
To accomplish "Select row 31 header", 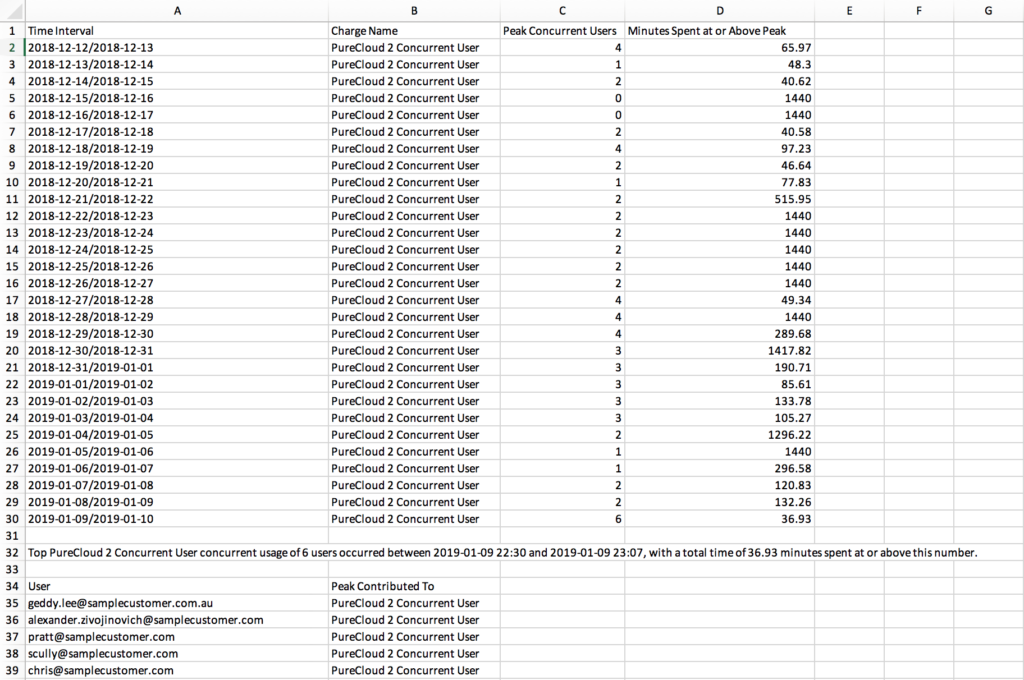I will [12, 536].
